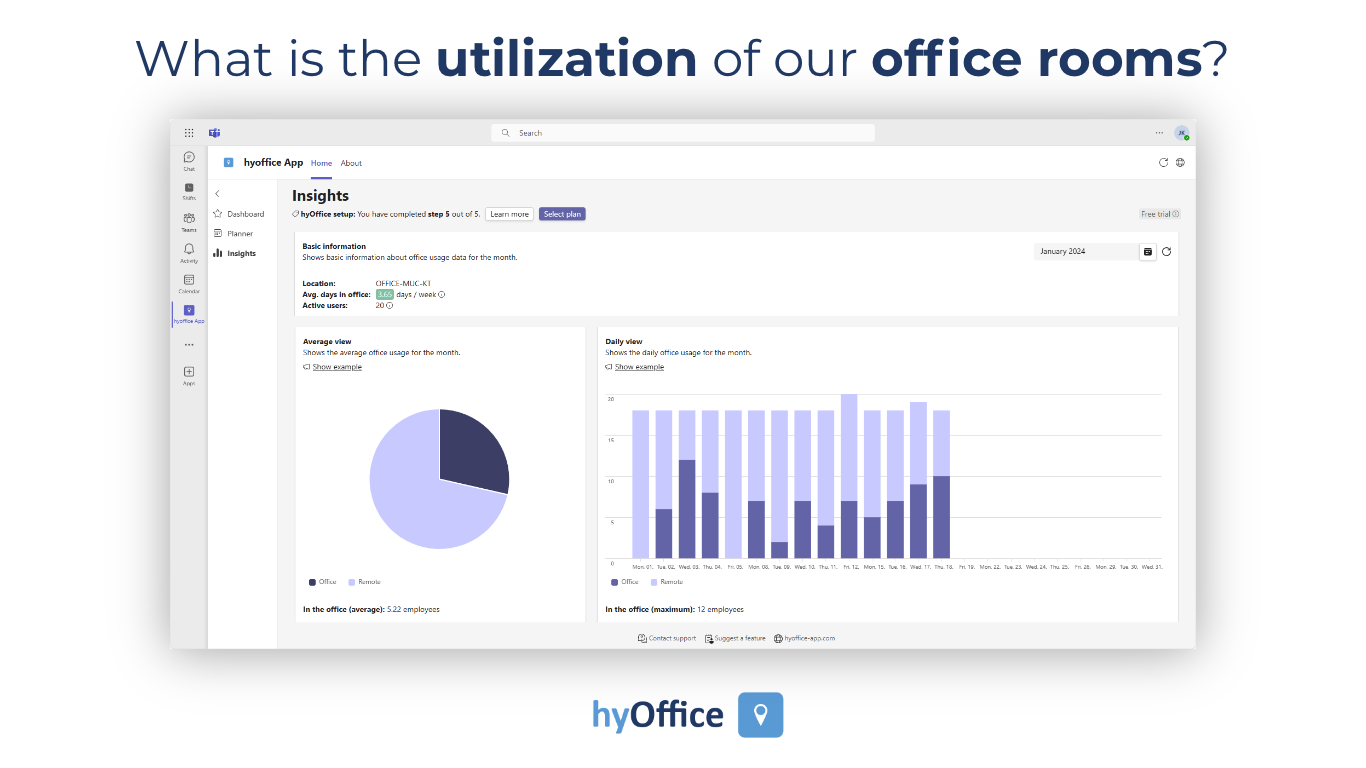Open the JK profile avatar

(1181, 133)
